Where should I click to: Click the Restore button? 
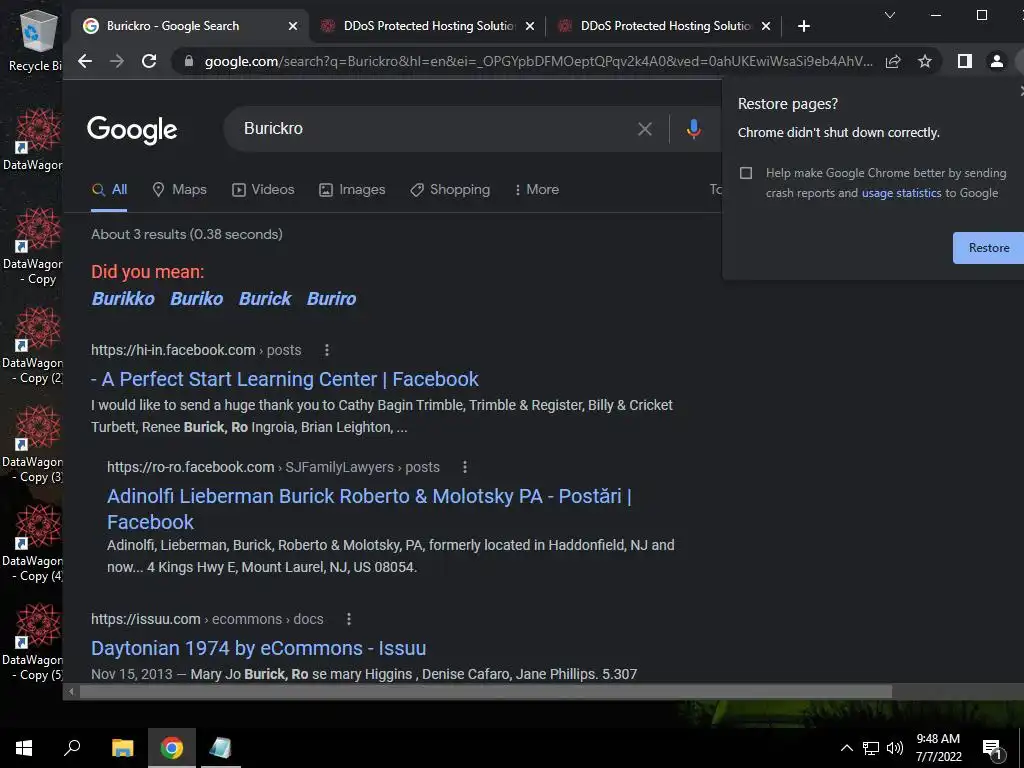pyautogui.click(x=988, y=248)
